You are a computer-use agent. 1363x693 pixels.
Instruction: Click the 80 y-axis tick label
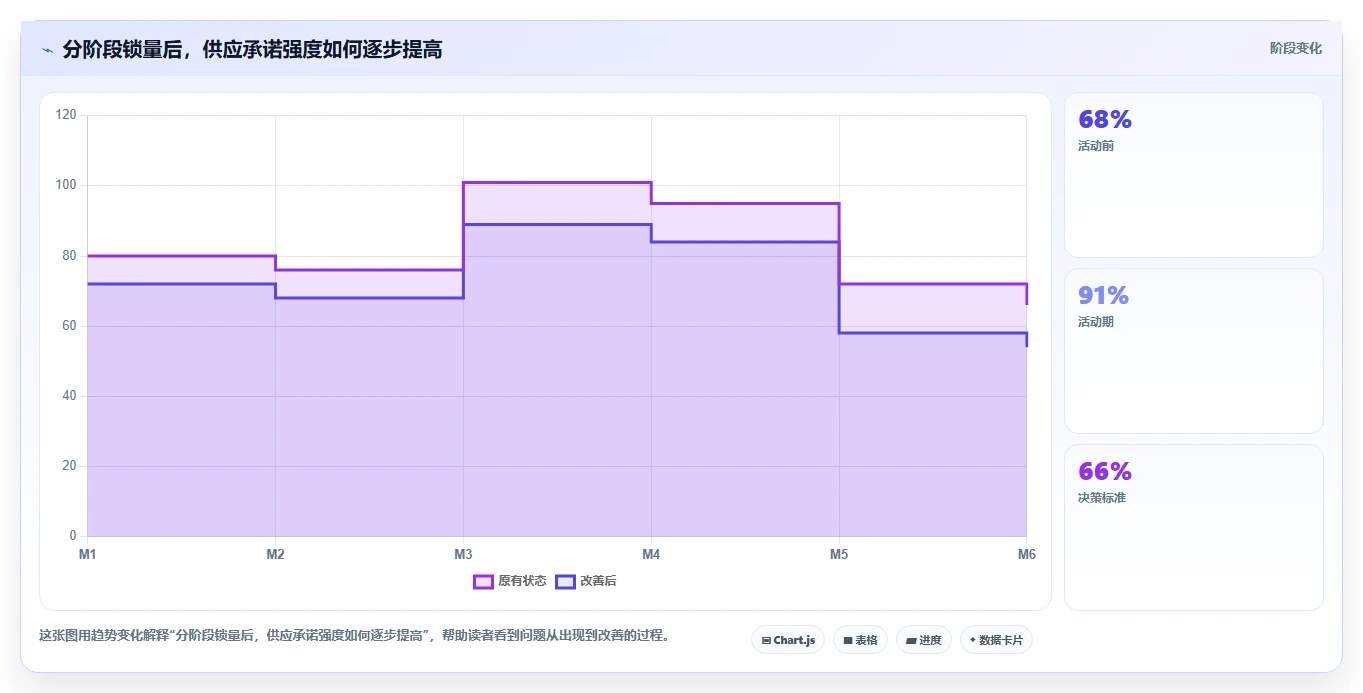pos(69,256)
